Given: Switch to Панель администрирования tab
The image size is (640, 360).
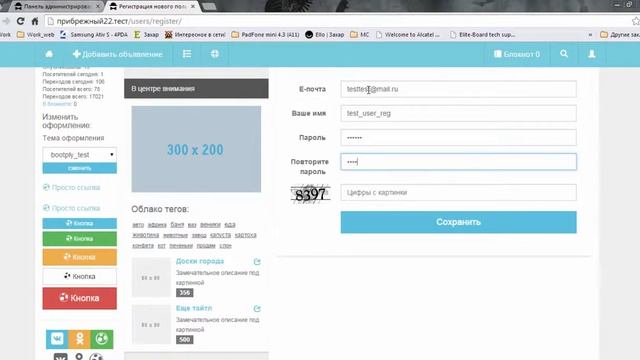Looking at the screenshot, I should click(56, 7).
